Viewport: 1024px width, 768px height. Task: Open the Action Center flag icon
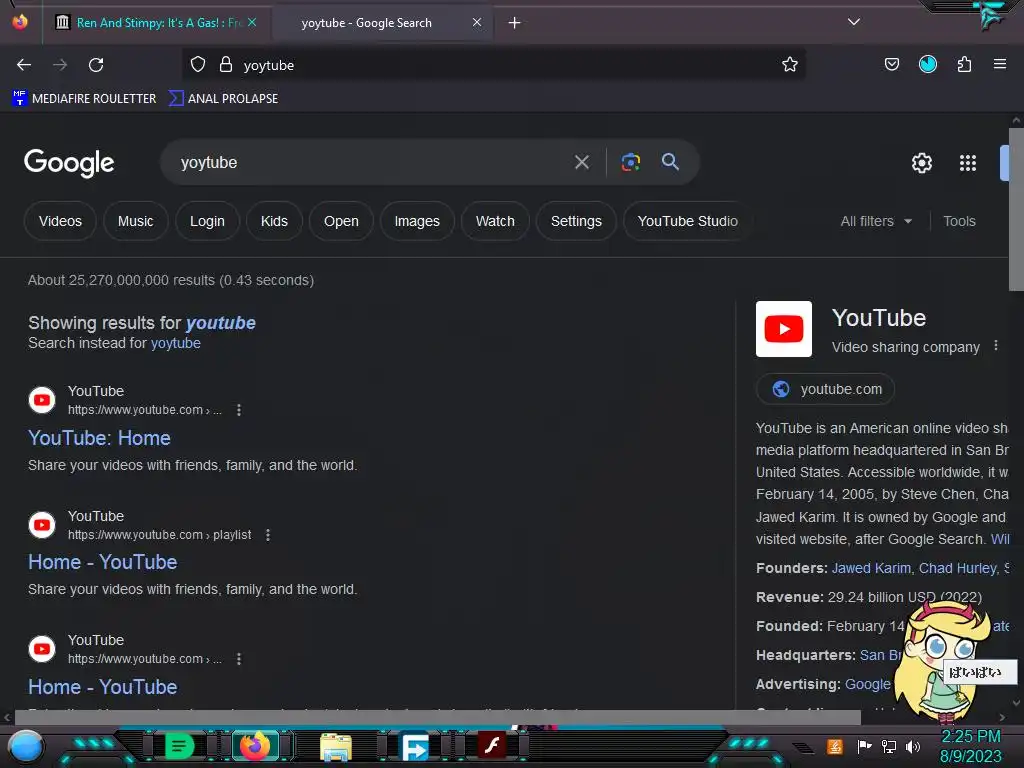coord(865,746)
